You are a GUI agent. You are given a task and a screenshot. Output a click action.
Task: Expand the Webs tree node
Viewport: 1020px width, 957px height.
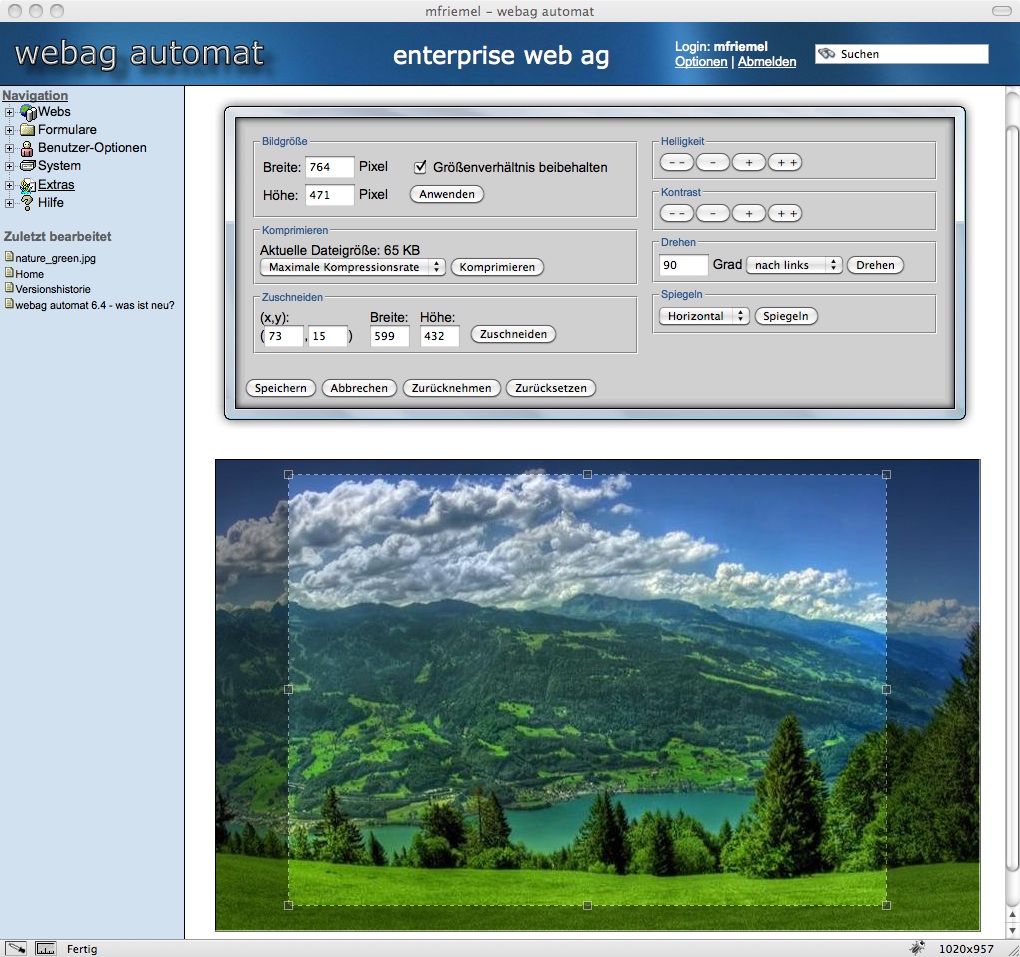[10, 113]
